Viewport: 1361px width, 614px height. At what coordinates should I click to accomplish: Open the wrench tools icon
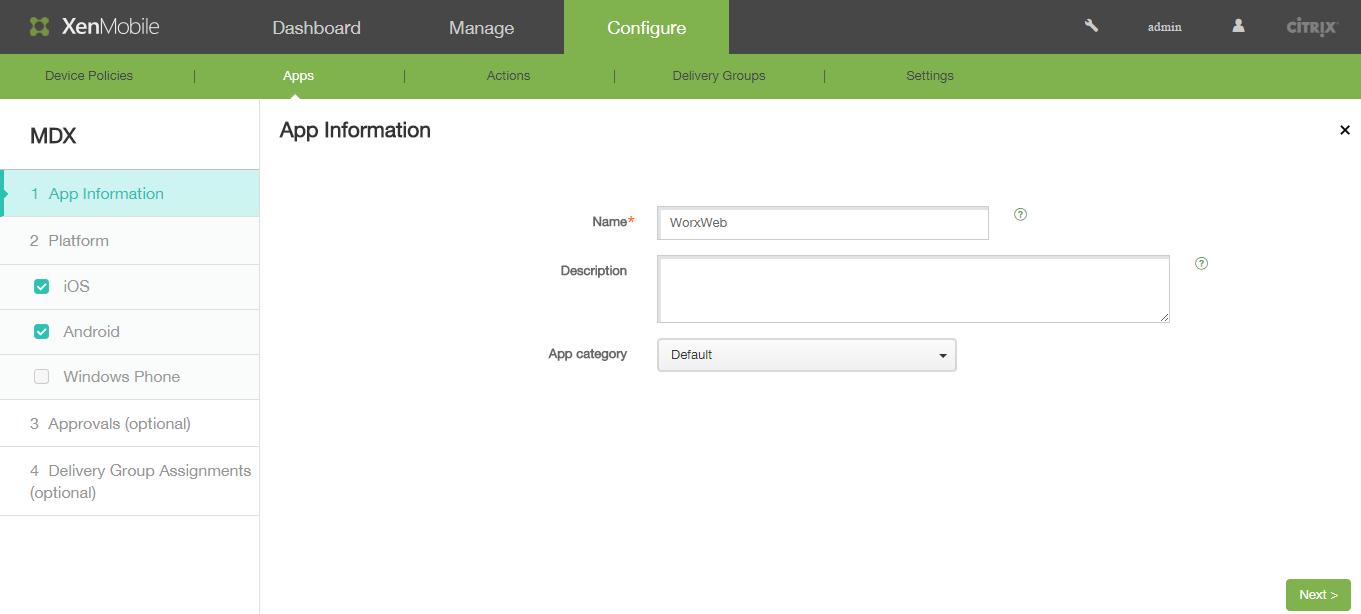coord(1091,26)
